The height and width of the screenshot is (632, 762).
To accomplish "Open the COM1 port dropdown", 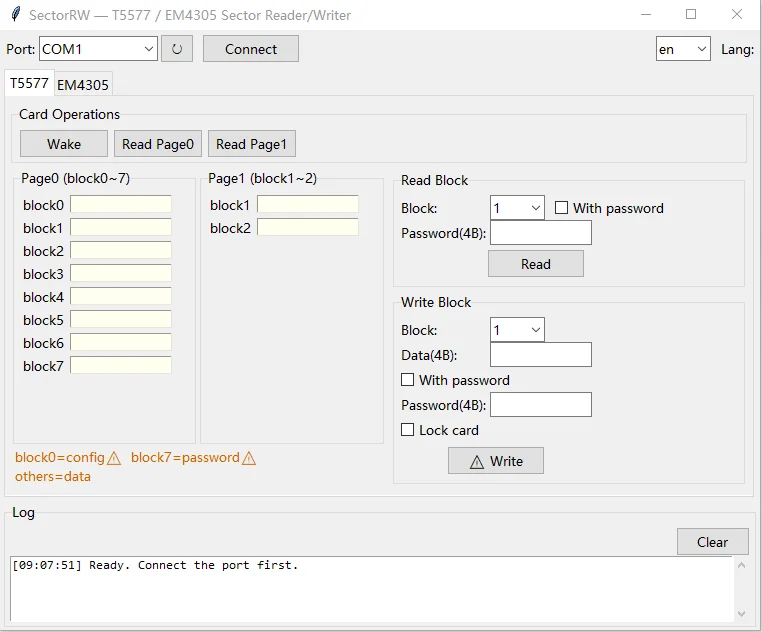I will (98, 49).
